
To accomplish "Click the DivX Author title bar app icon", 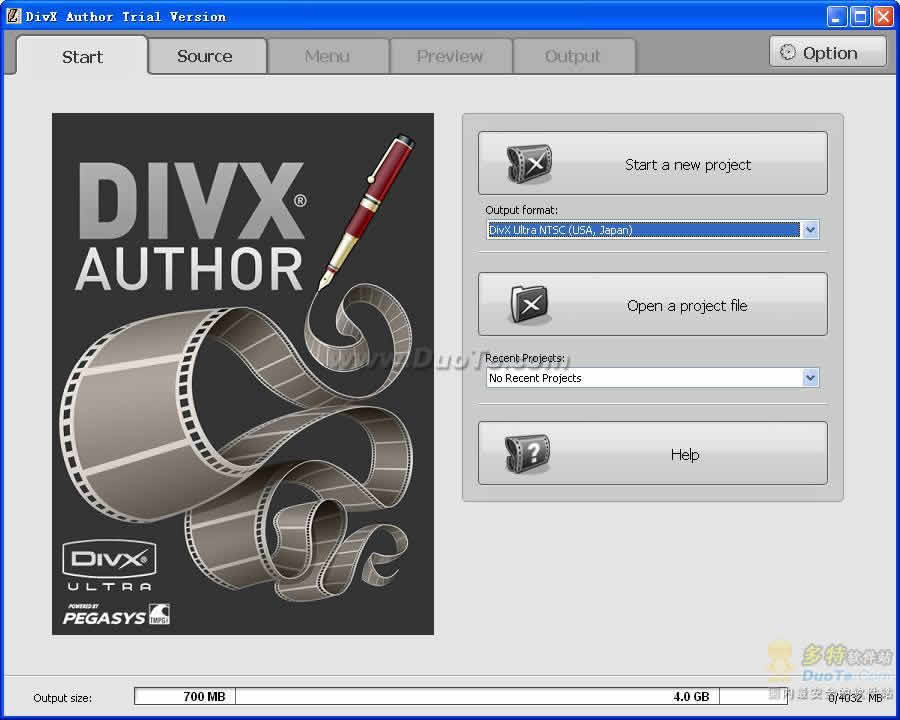I will click(x=13, y=16).
